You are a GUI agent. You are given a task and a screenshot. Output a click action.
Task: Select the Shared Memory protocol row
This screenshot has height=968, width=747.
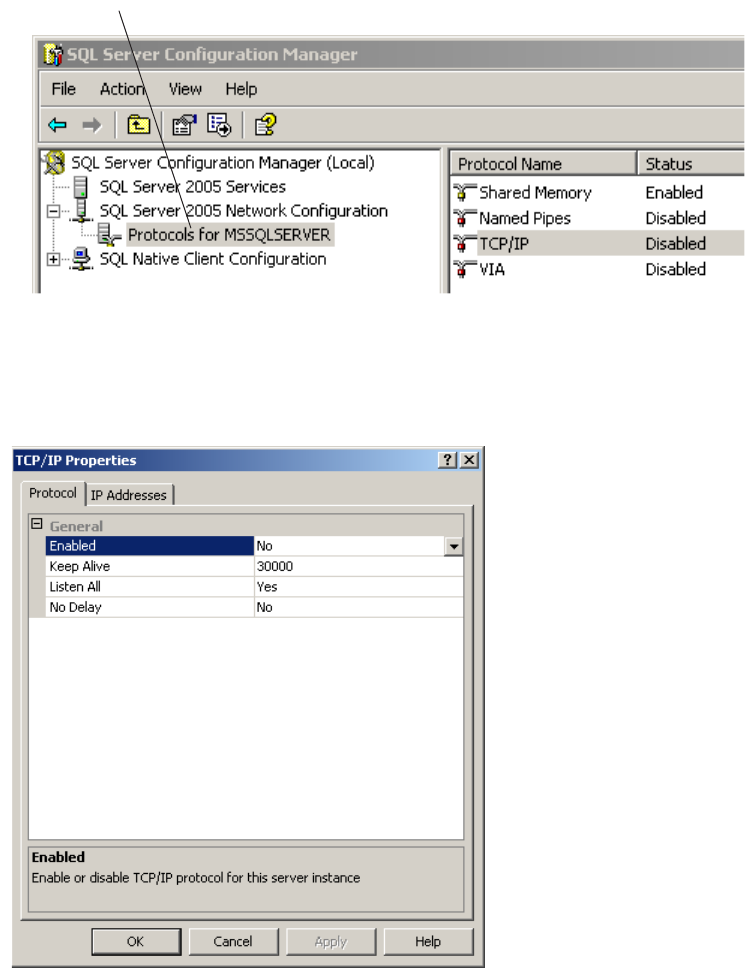(x=598, y=193)
